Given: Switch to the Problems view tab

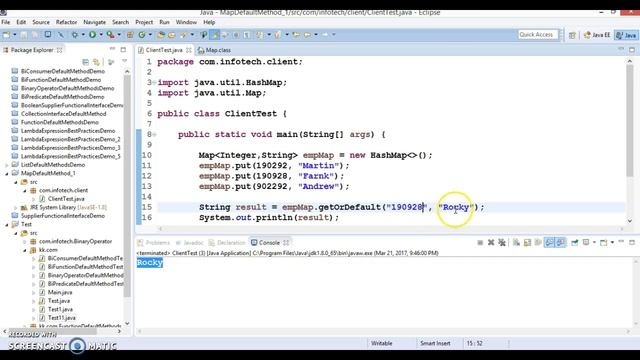Looking at the screenshot, I should coord(153,242).
